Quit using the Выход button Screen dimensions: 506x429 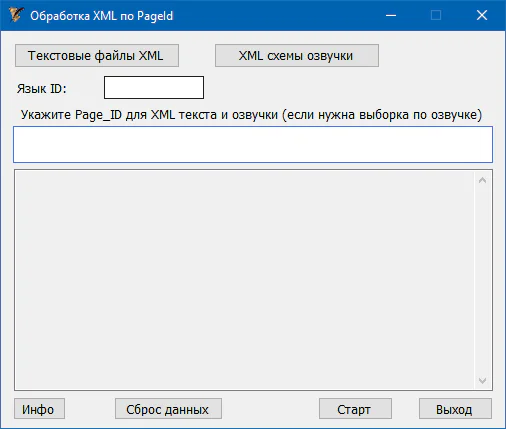455,409
